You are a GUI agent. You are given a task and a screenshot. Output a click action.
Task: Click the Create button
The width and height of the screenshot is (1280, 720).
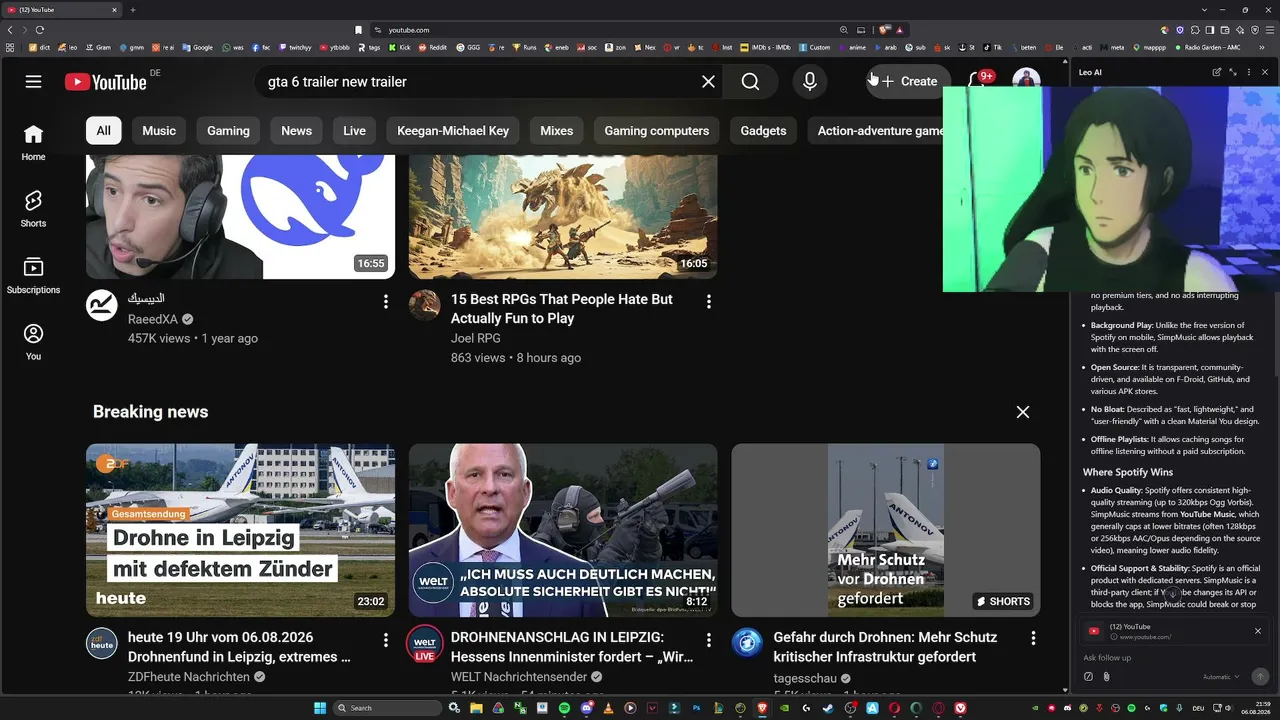tap(908, 82)
